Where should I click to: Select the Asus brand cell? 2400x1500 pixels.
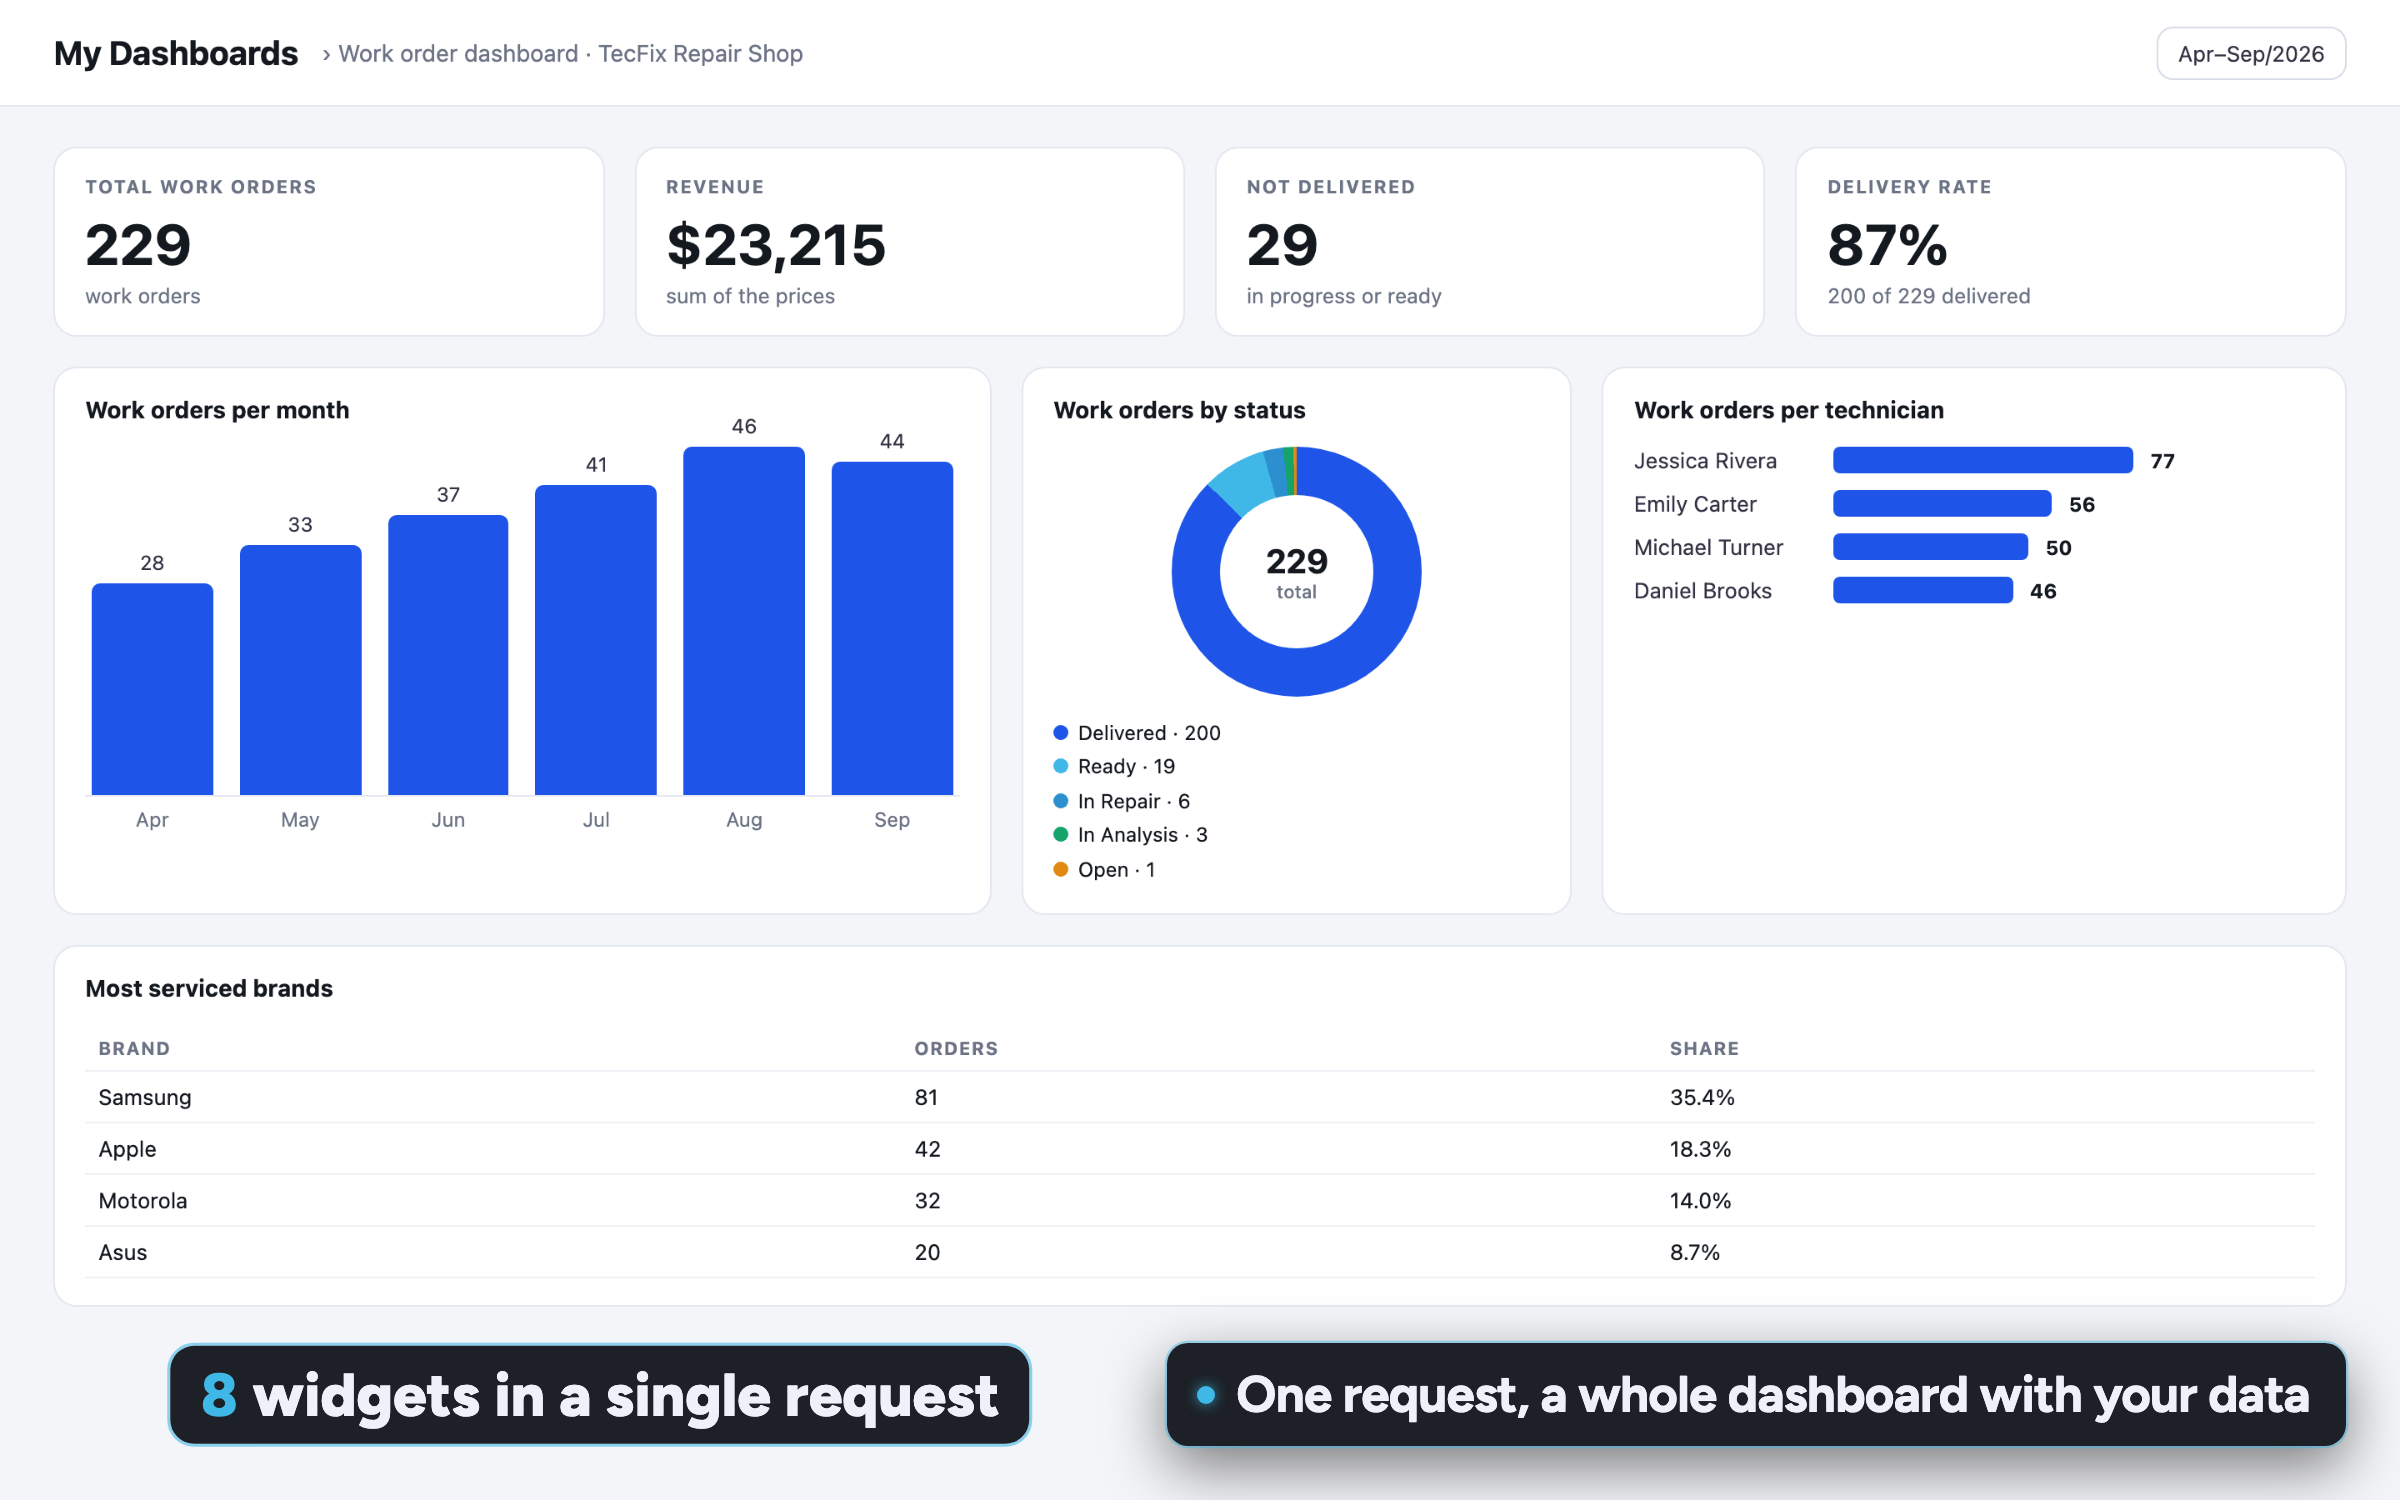coord(122,1252)
